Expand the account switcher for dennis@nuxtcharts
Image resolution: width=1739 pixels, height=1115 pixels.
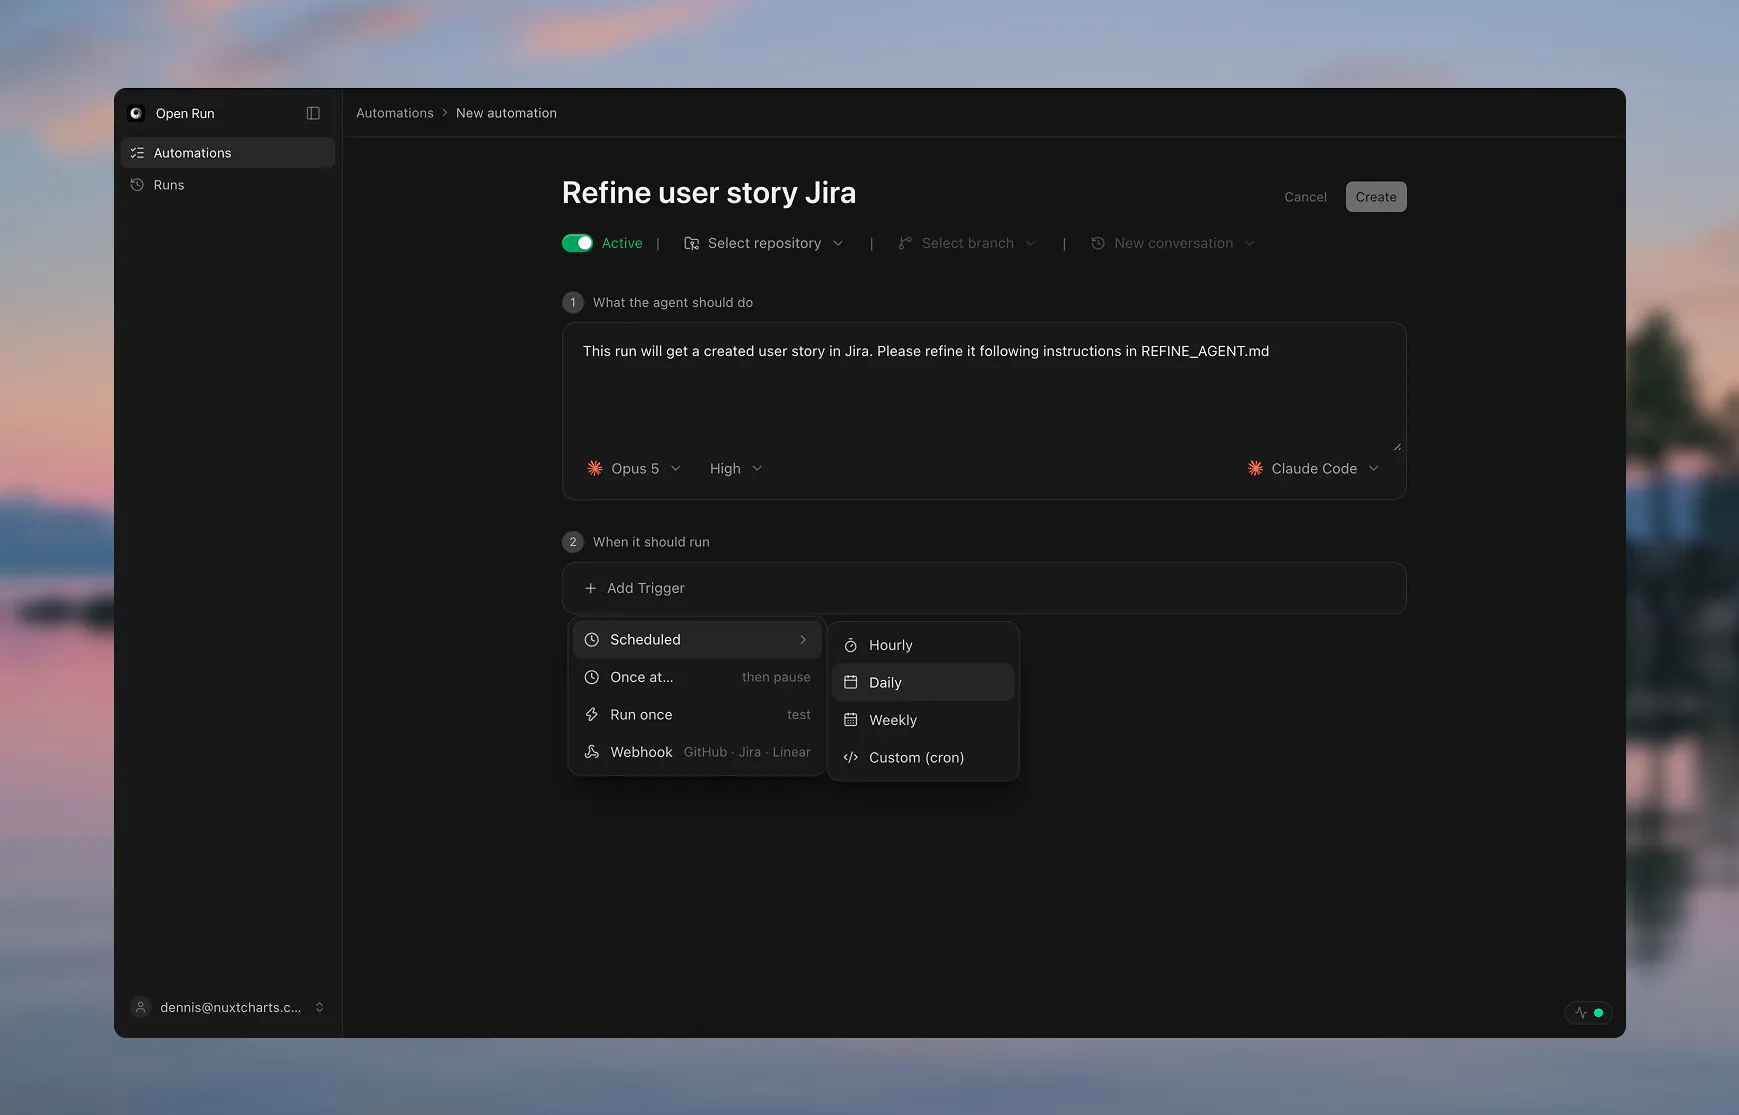click(x=319, y=1007)
